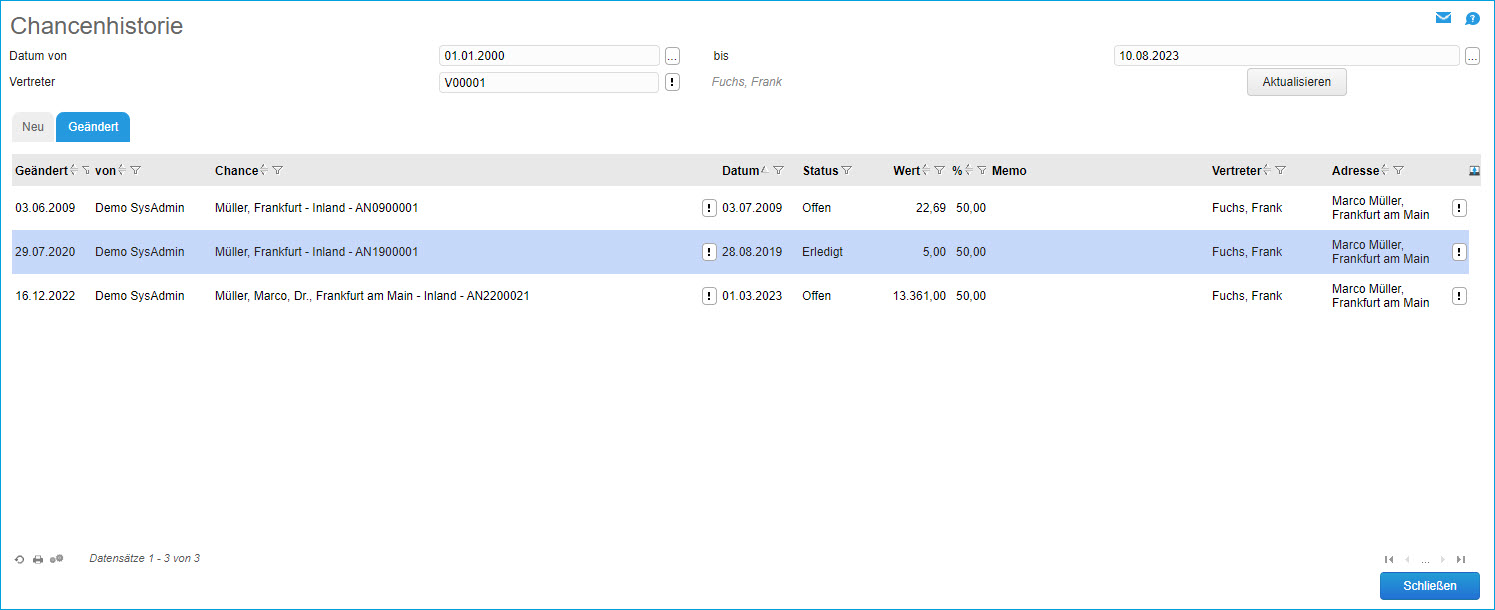Sort table by Wert column arrows
The width and height of the screenshot is (1495, 610).
pos(926,171)
